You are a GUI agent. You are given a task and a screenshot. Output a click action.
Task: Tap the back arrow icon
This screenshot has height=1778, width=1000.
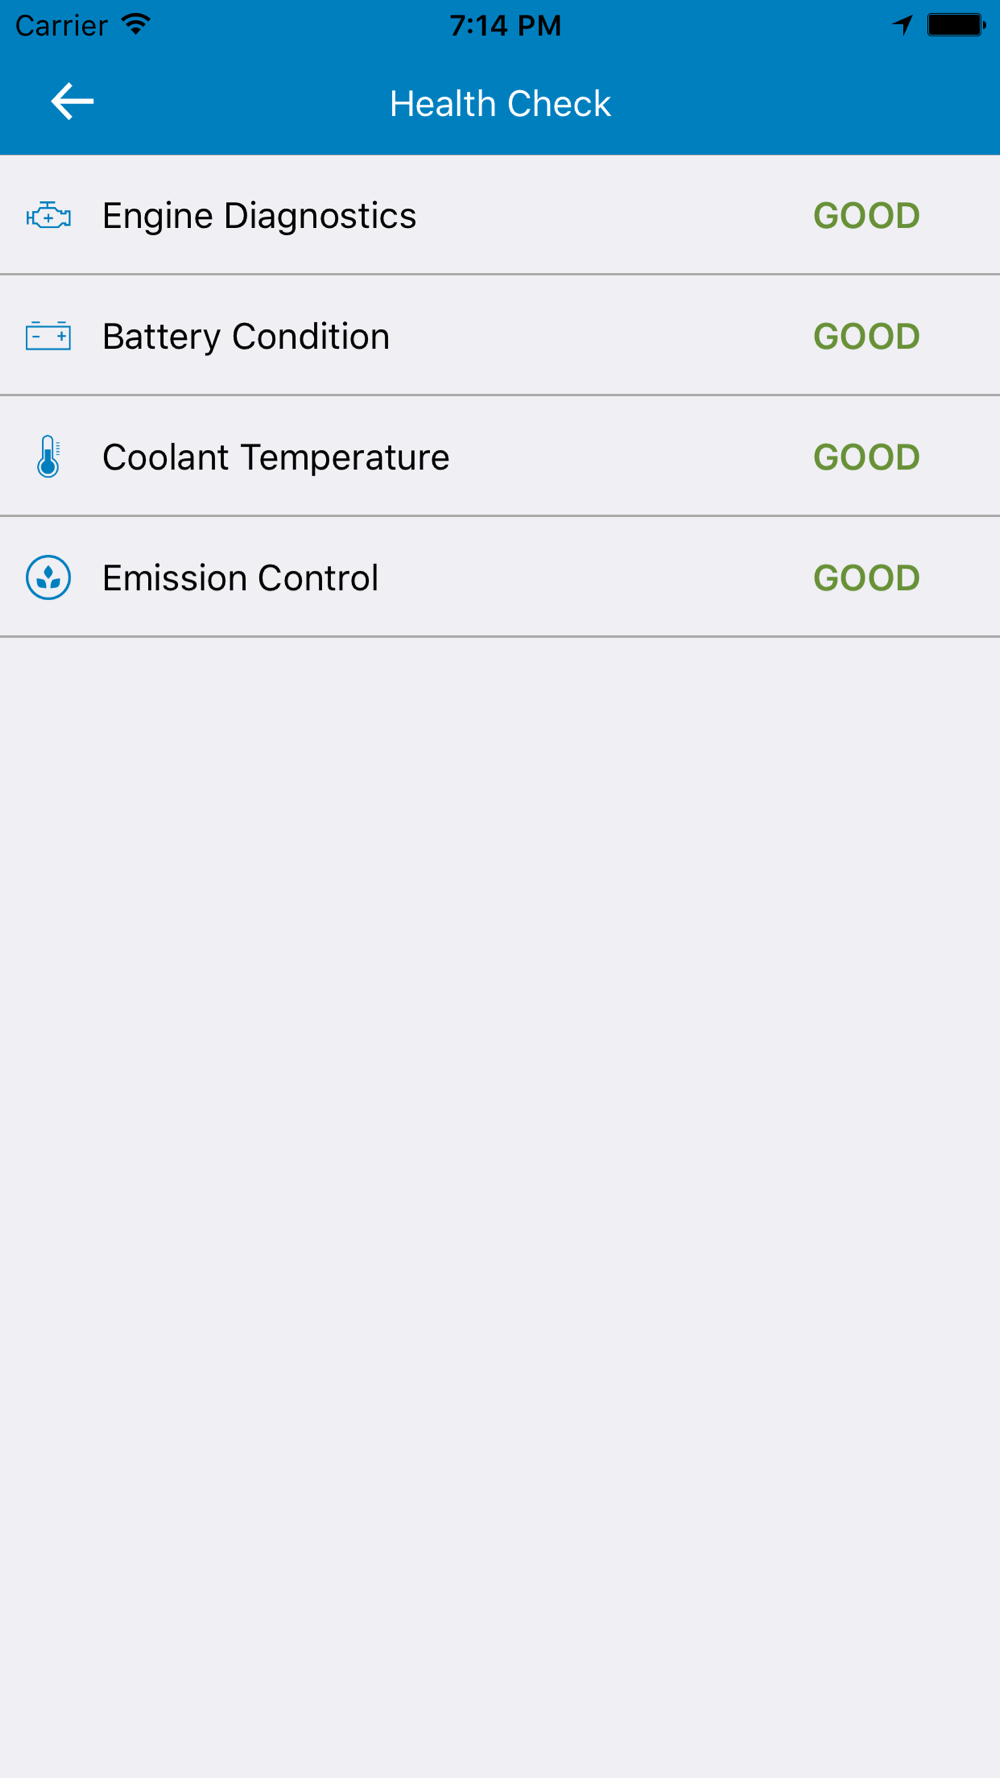tap(72, 102)
